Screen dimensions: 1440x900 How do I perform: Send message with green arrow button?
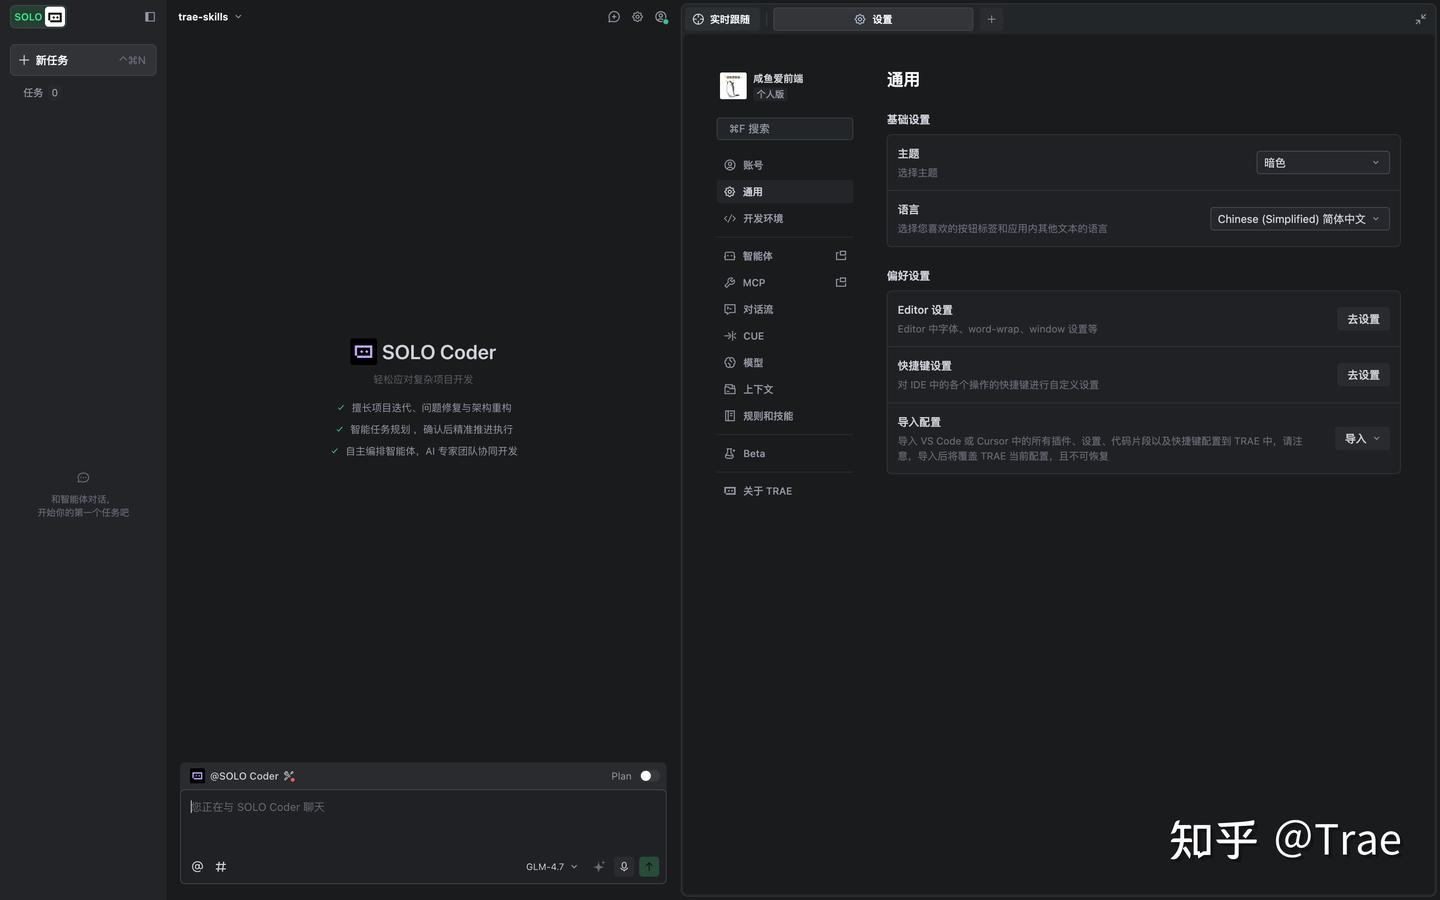pos(649,867)
